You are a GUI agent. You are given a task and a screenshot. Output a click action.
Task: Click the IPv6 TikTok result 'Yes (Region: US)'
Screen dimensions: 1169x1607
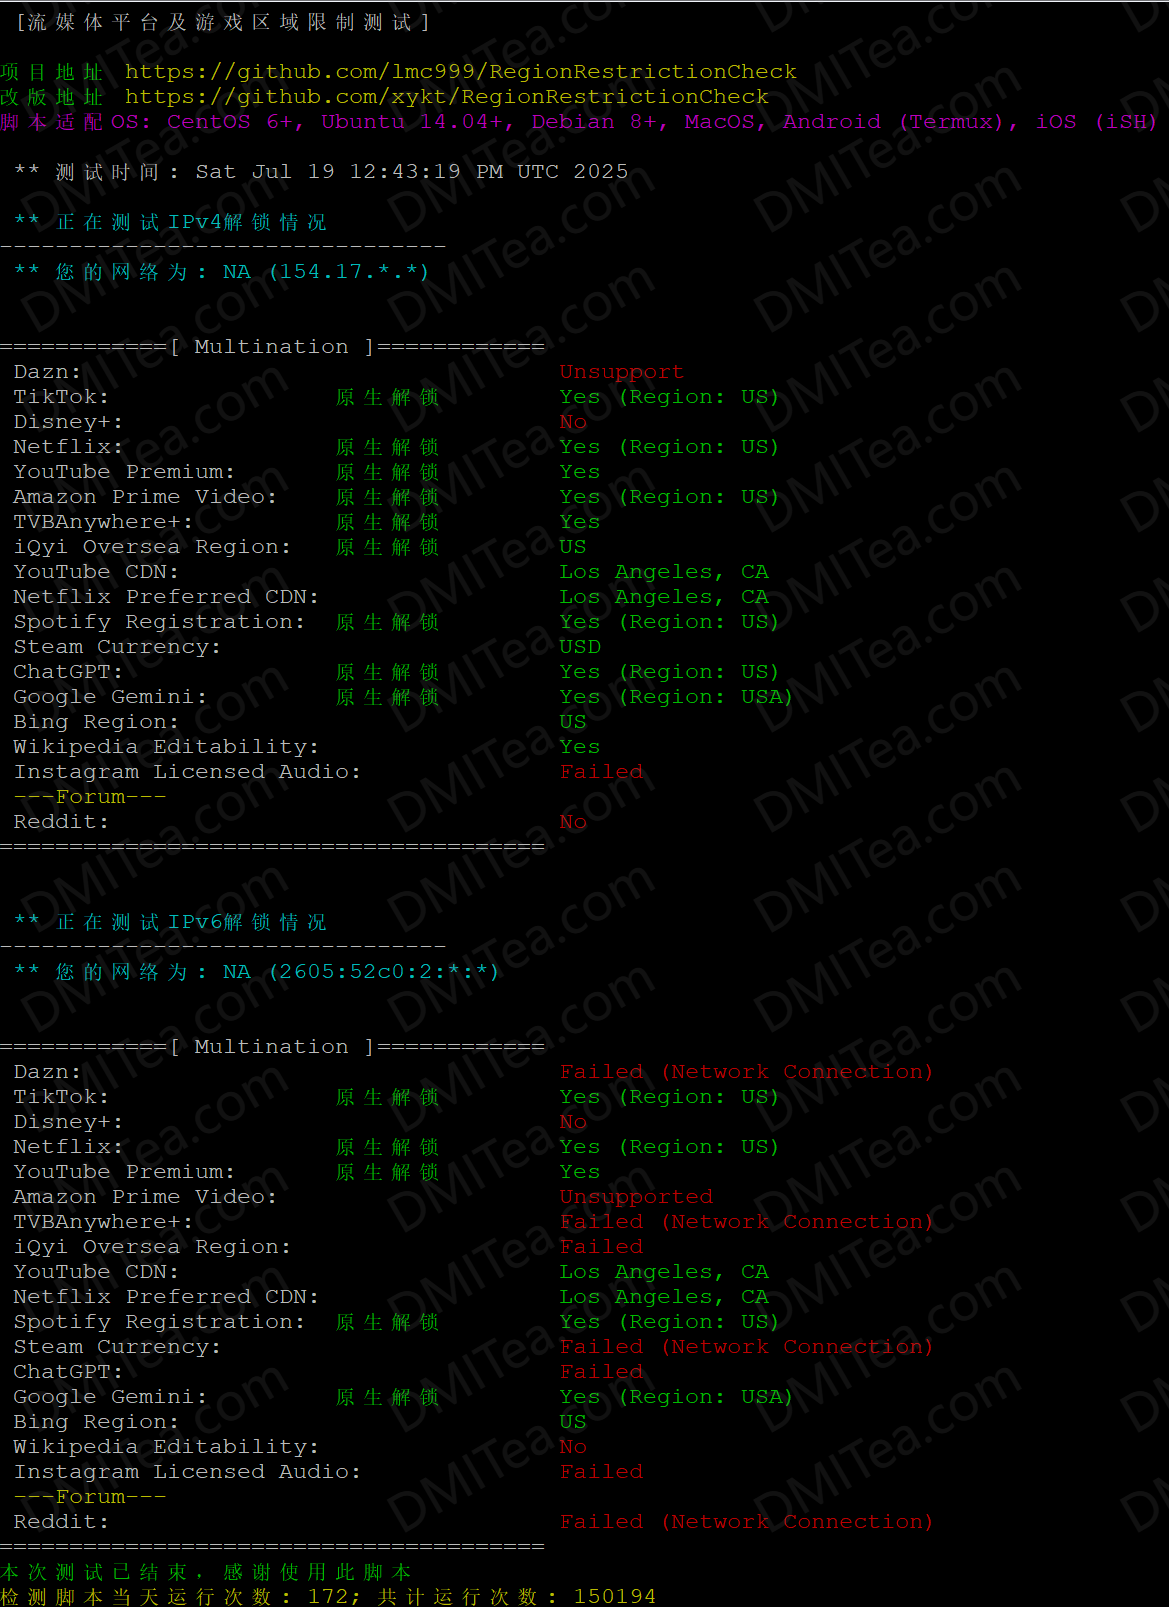pos(669,1097)
